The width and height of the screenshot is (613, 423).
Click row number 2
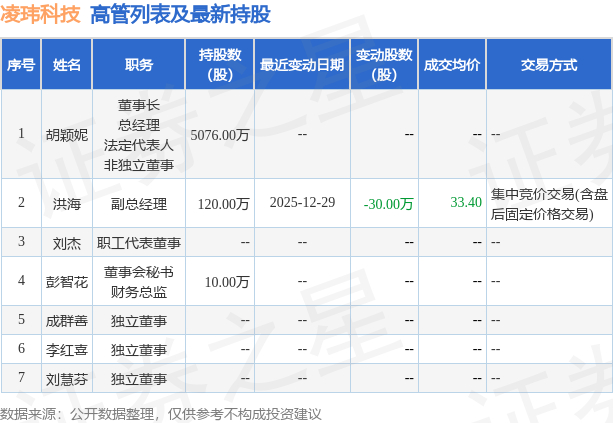(22, 202)
